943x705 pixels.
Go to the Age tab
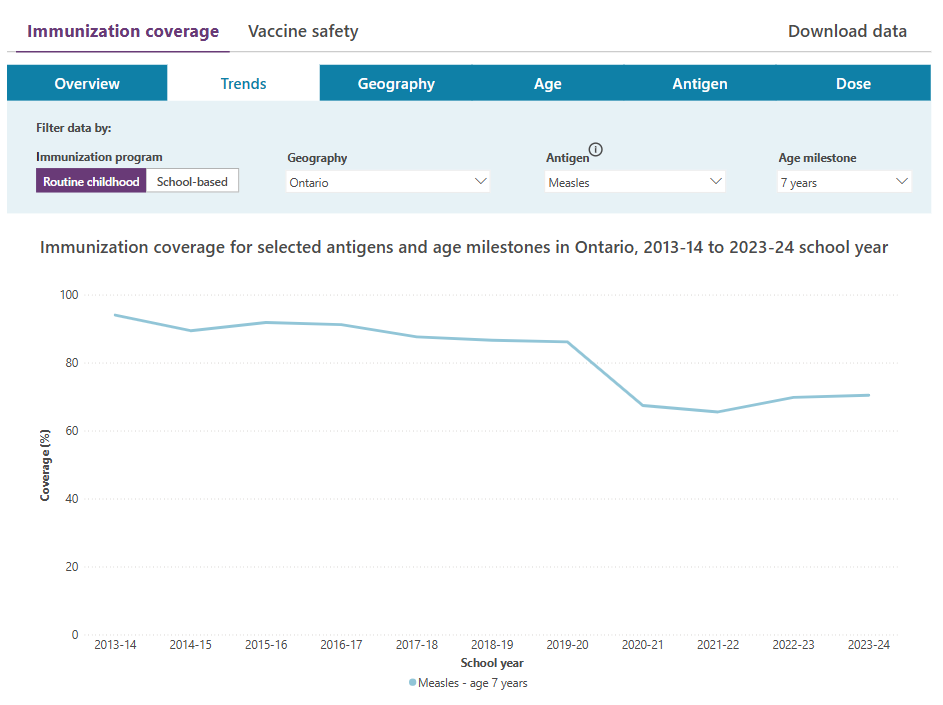tap(548, 84)
